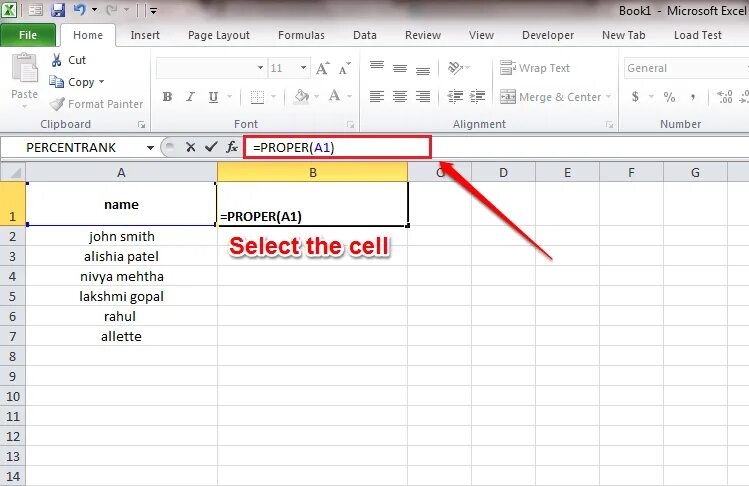Screen dimensions: 749x486
Task: Toggle Italic formatting
Action: 191,97
